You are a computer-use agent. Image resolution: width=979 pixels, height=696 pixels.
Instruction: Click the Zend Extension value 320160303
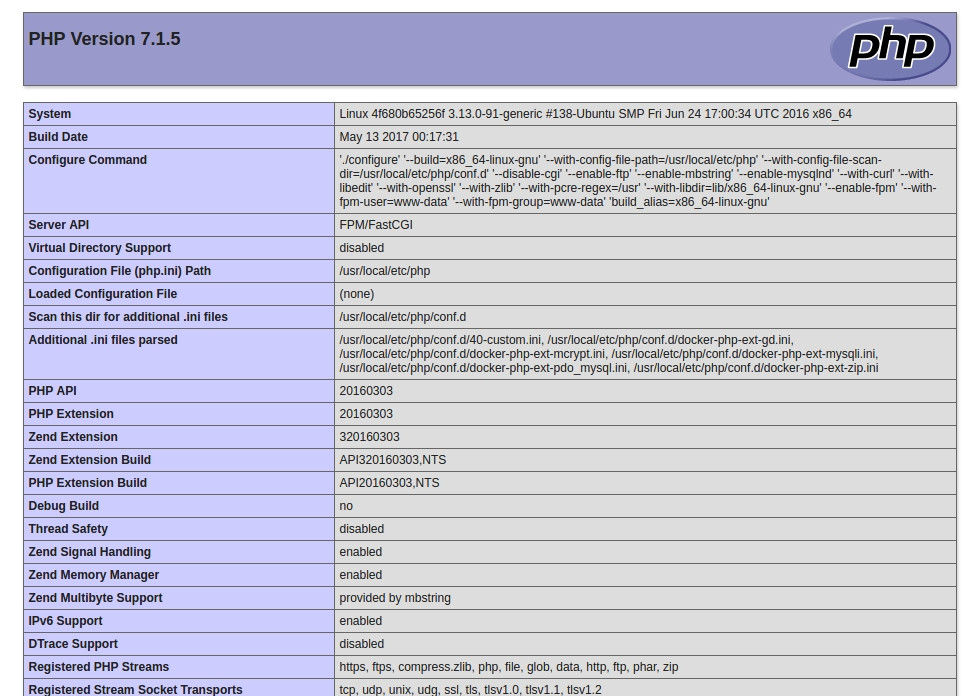click(x=369, y=437)
